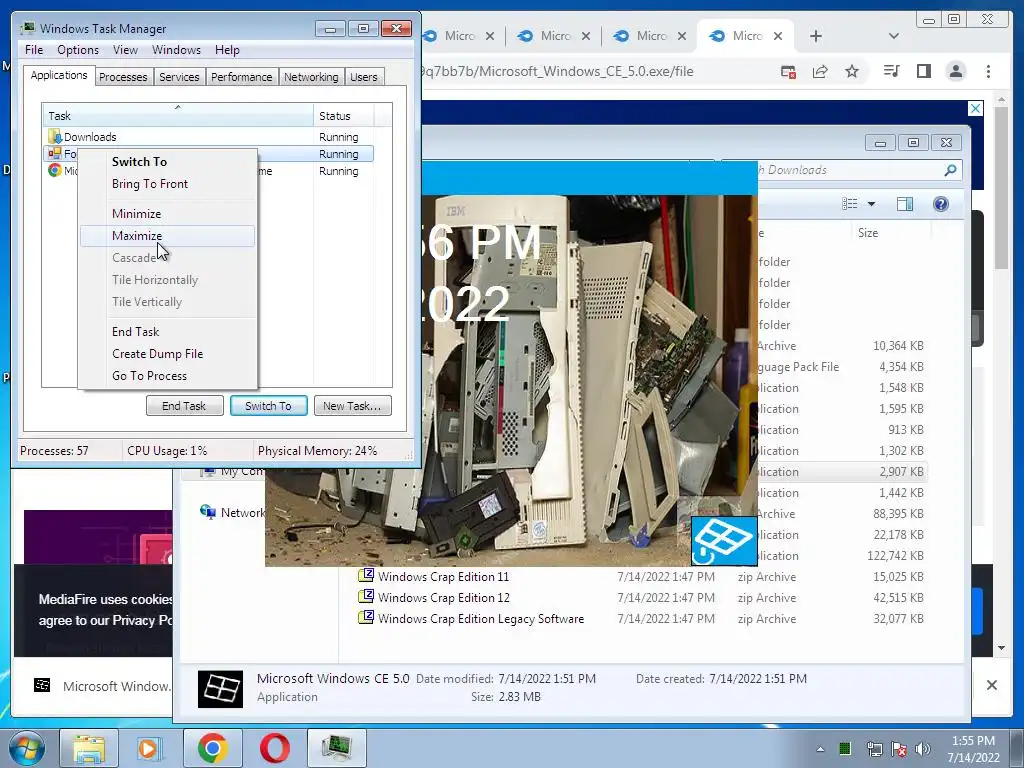1024x768 pixels.
Task: Click the volume speaker tray icon
Action: click(x=923, y=749)
